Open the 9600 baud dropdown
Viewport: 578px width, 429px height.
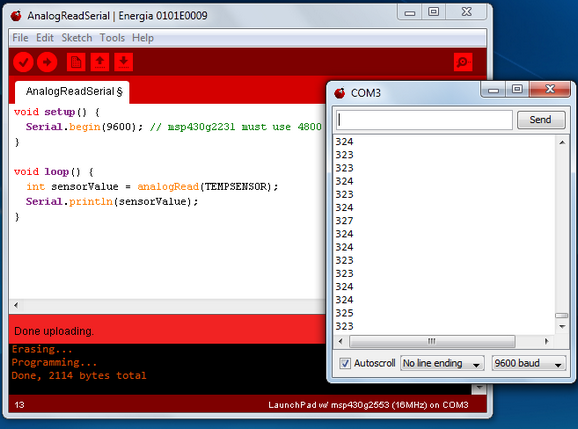tap(529, 363)
